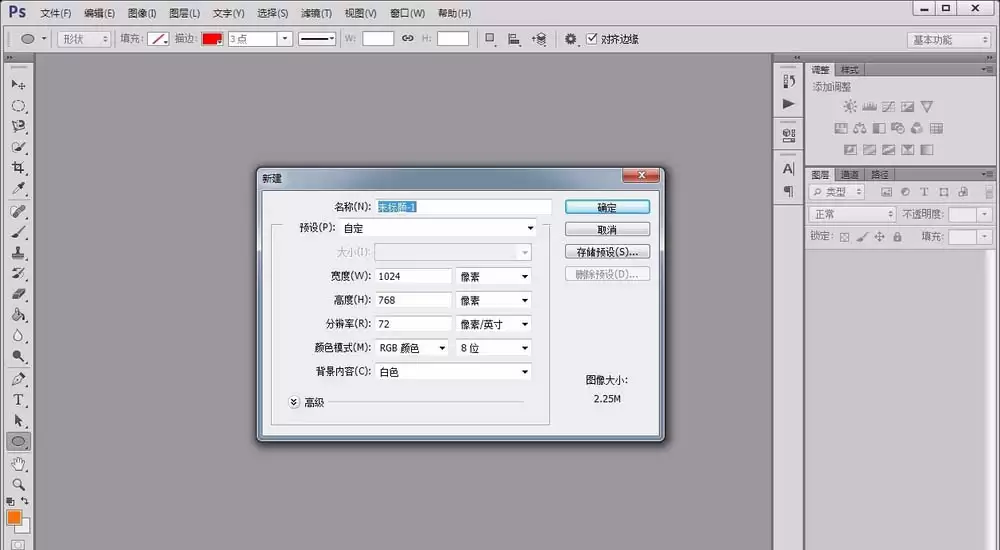Select the Quick Selection tool
Viewport: 1000px width, 550px height.
[18, 147]
